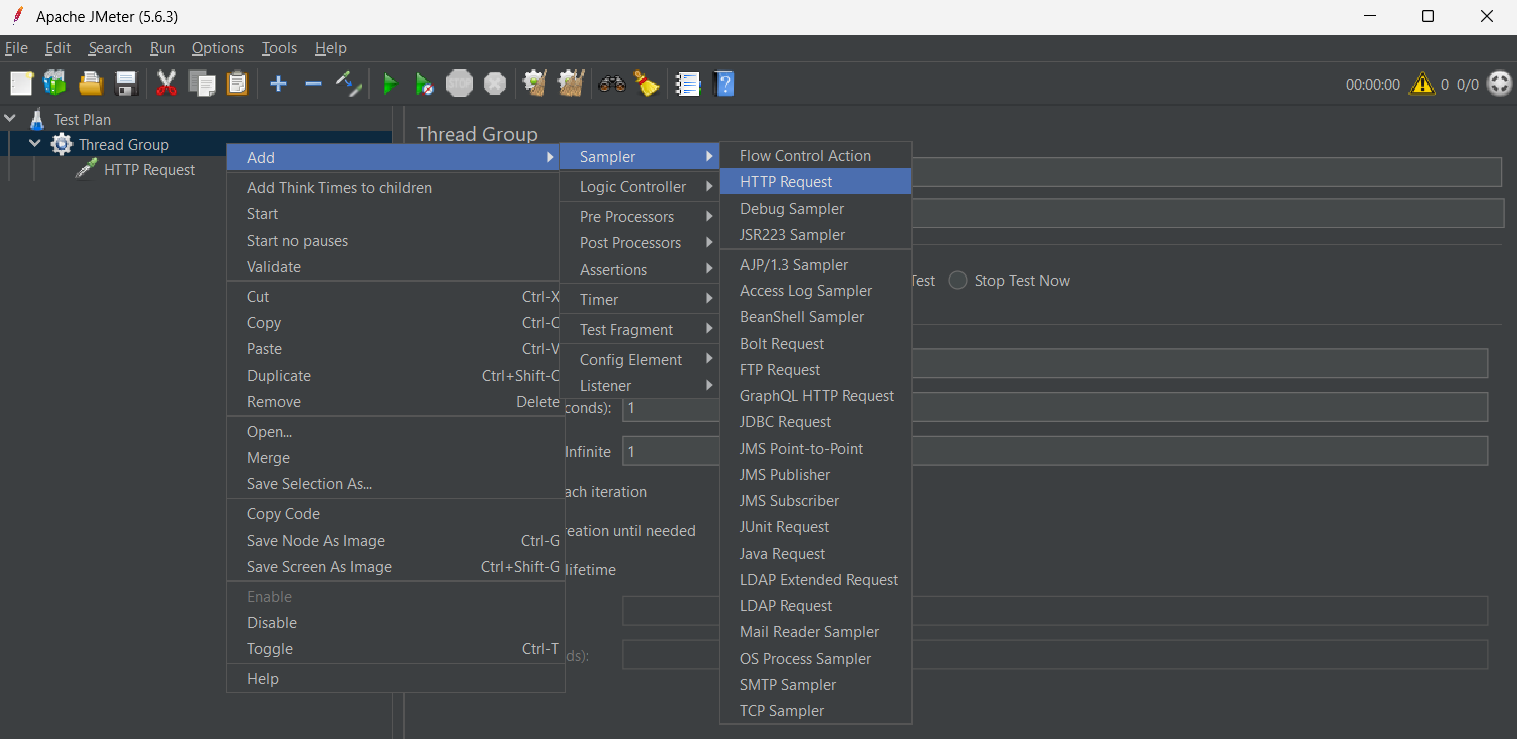Select Disable in context menu
Viewport: 1517px width, 739px height.
[x=395, y=623]
